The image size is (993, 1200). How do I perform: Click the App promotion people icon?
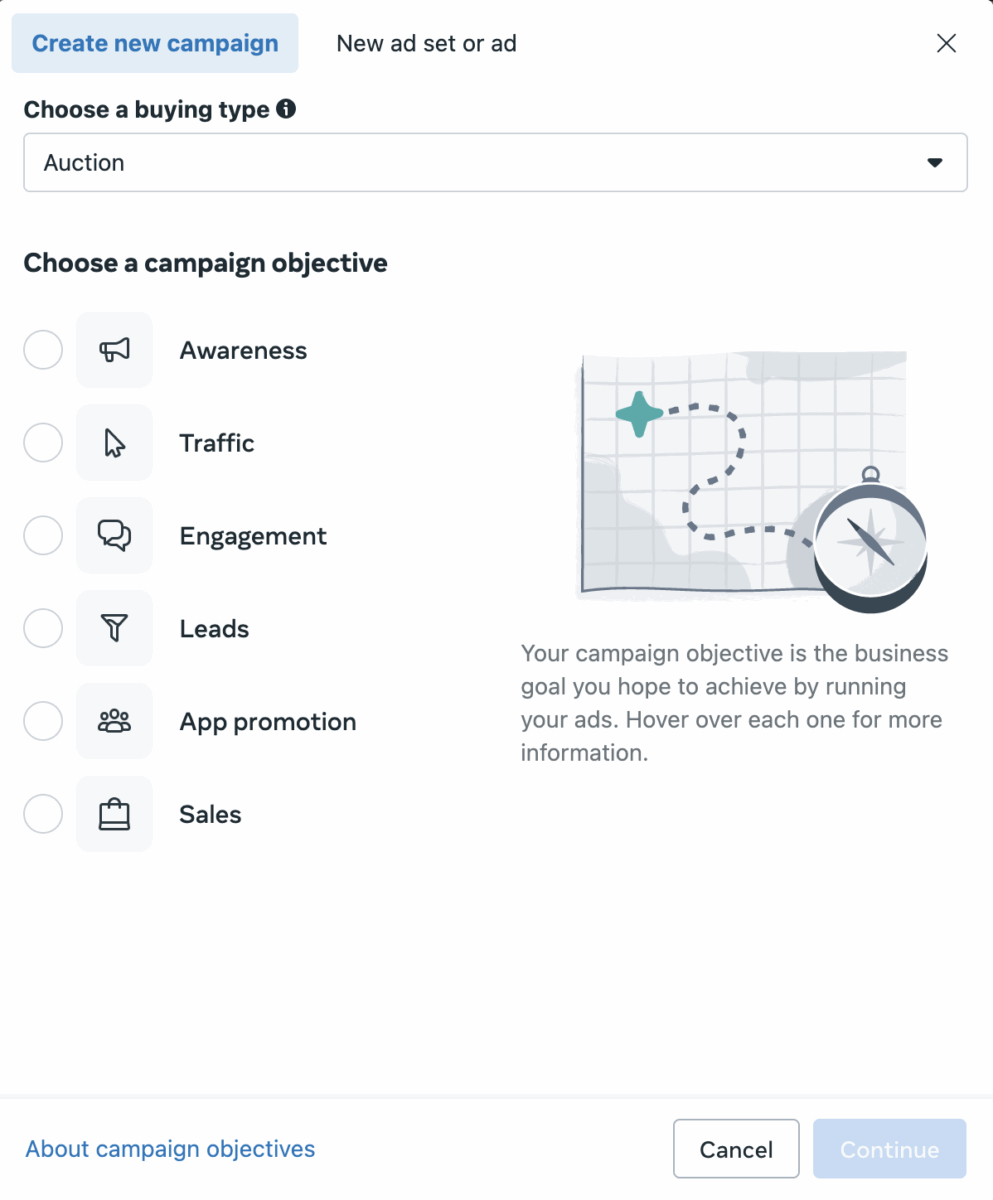tap(113, 721)
